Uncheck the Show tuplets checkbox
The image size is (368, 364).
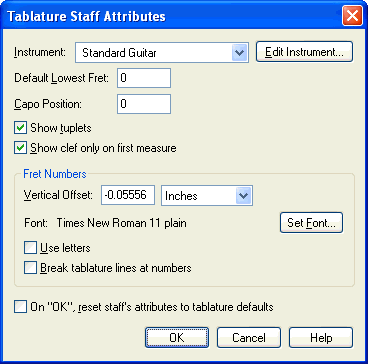pyautogui.click(x=21, y=128)
